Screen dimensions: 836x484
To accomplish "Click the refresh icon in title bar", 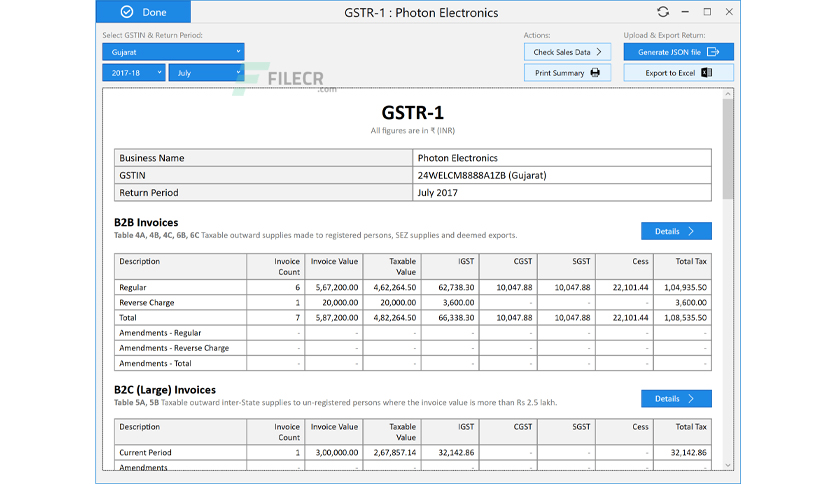I will [x=663, y=12].
